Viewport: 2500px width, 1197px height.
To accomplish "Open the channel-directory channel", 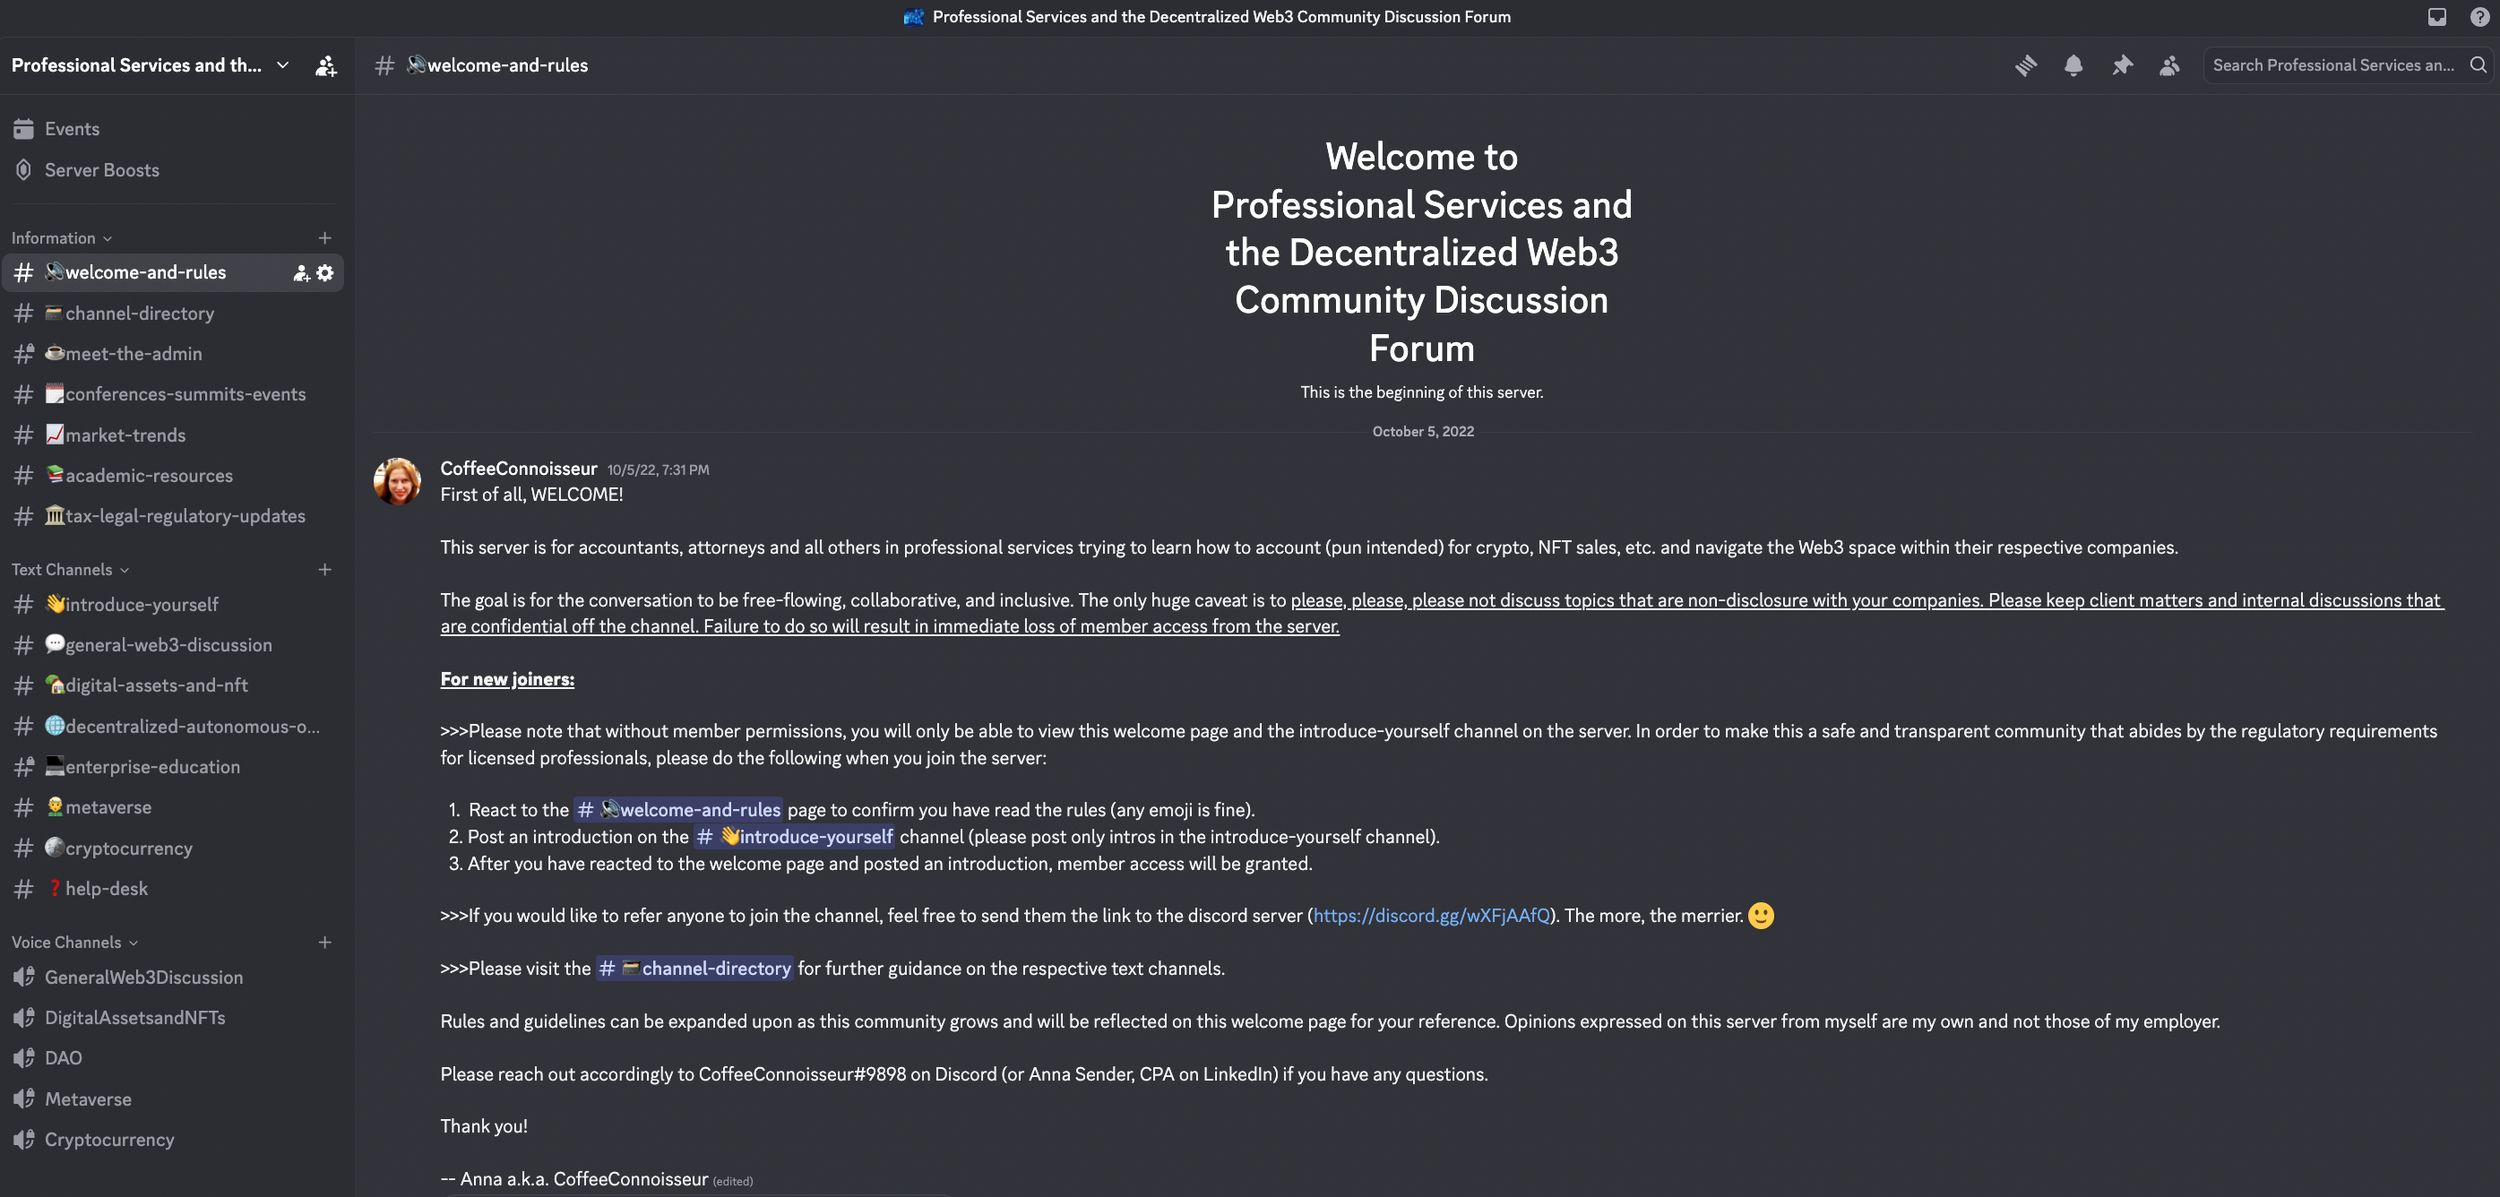I will (172, 314).
